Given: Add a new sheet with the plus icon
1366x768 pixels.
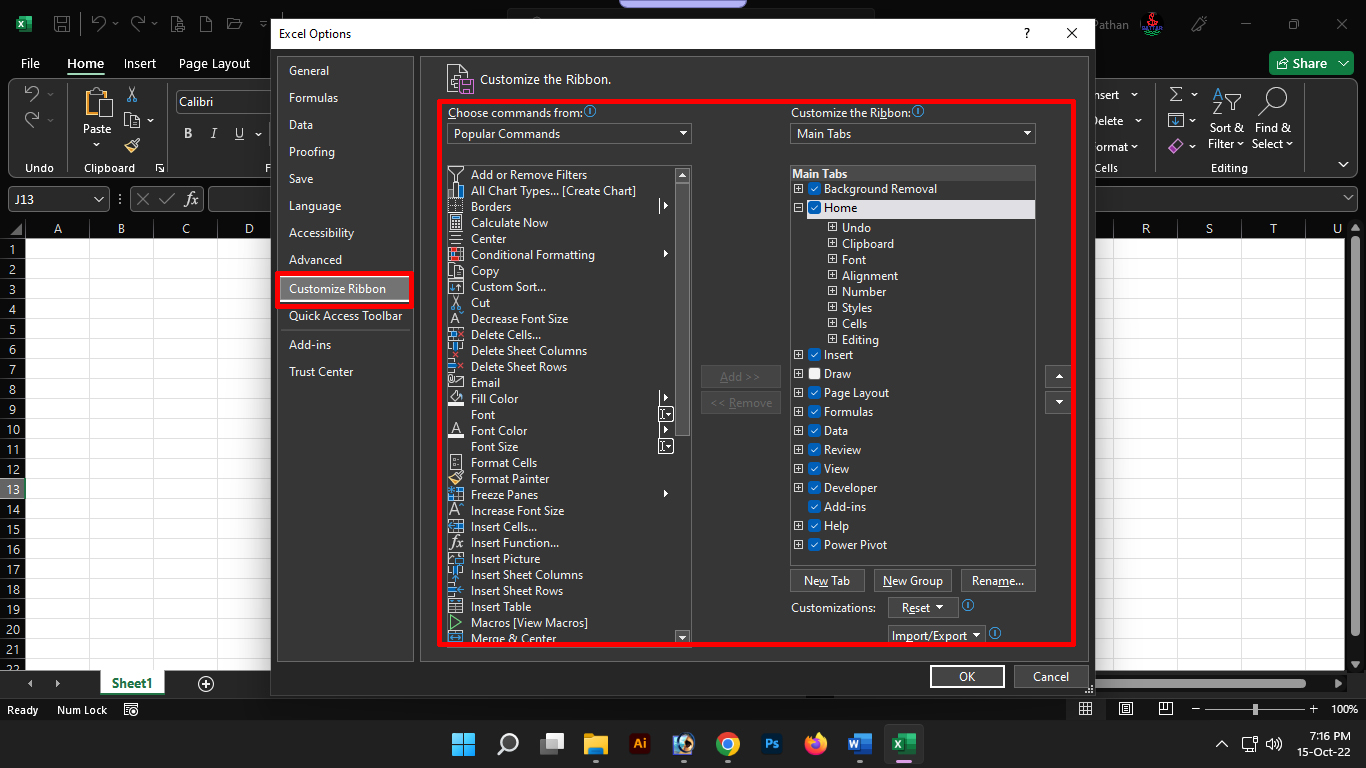Looking at the screenshot, I should [206, 684].
